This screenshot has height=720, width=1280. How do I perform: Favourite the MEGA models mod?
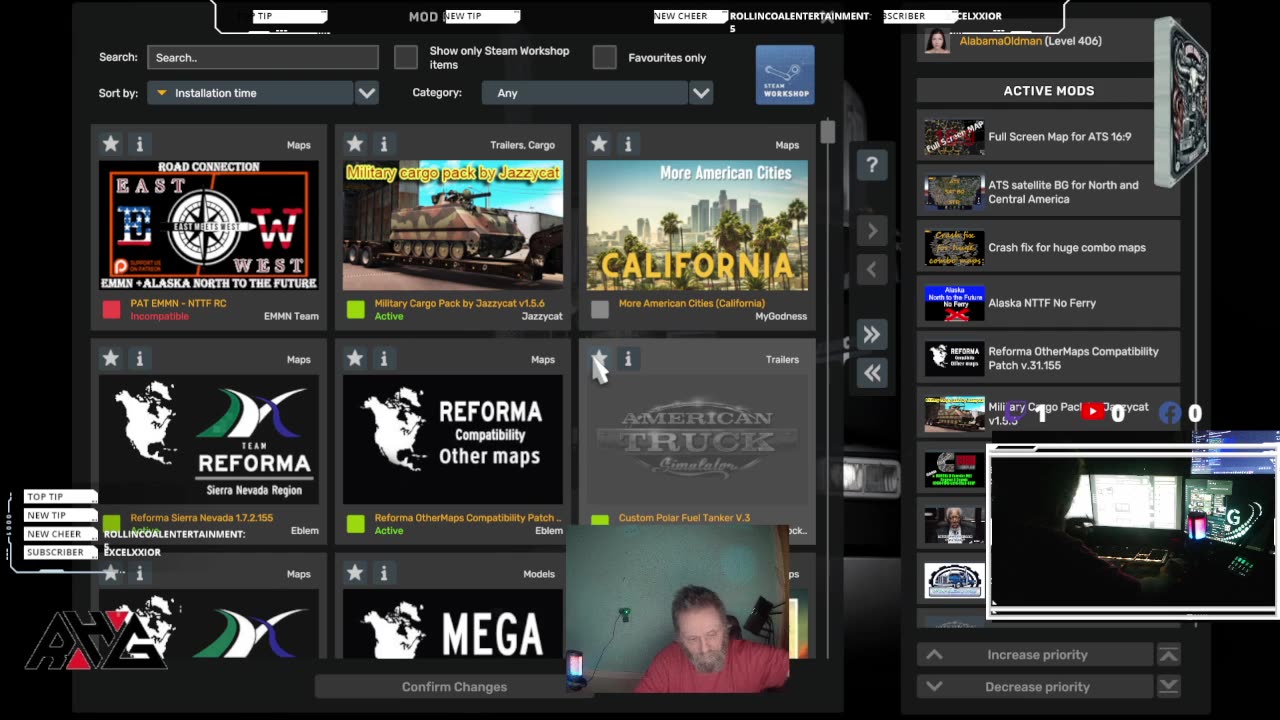[x=355, y=573]
